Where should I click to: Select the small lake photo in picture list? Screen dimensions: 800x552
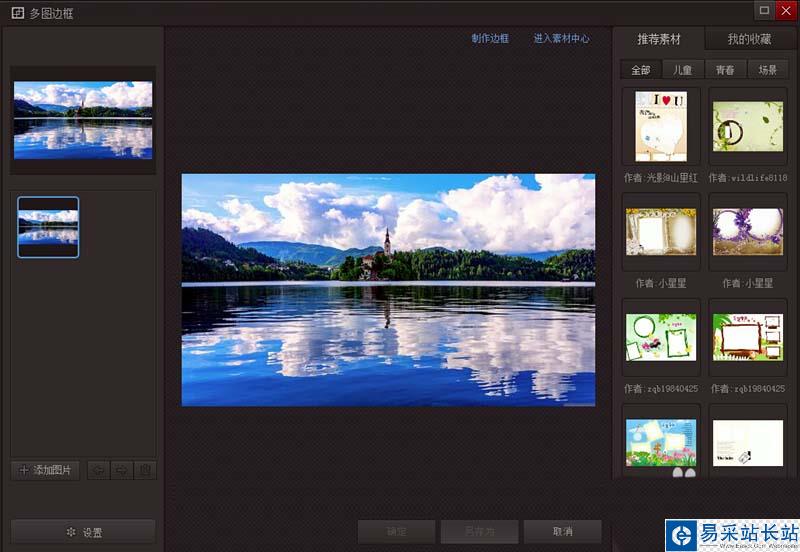pos(48,227)
